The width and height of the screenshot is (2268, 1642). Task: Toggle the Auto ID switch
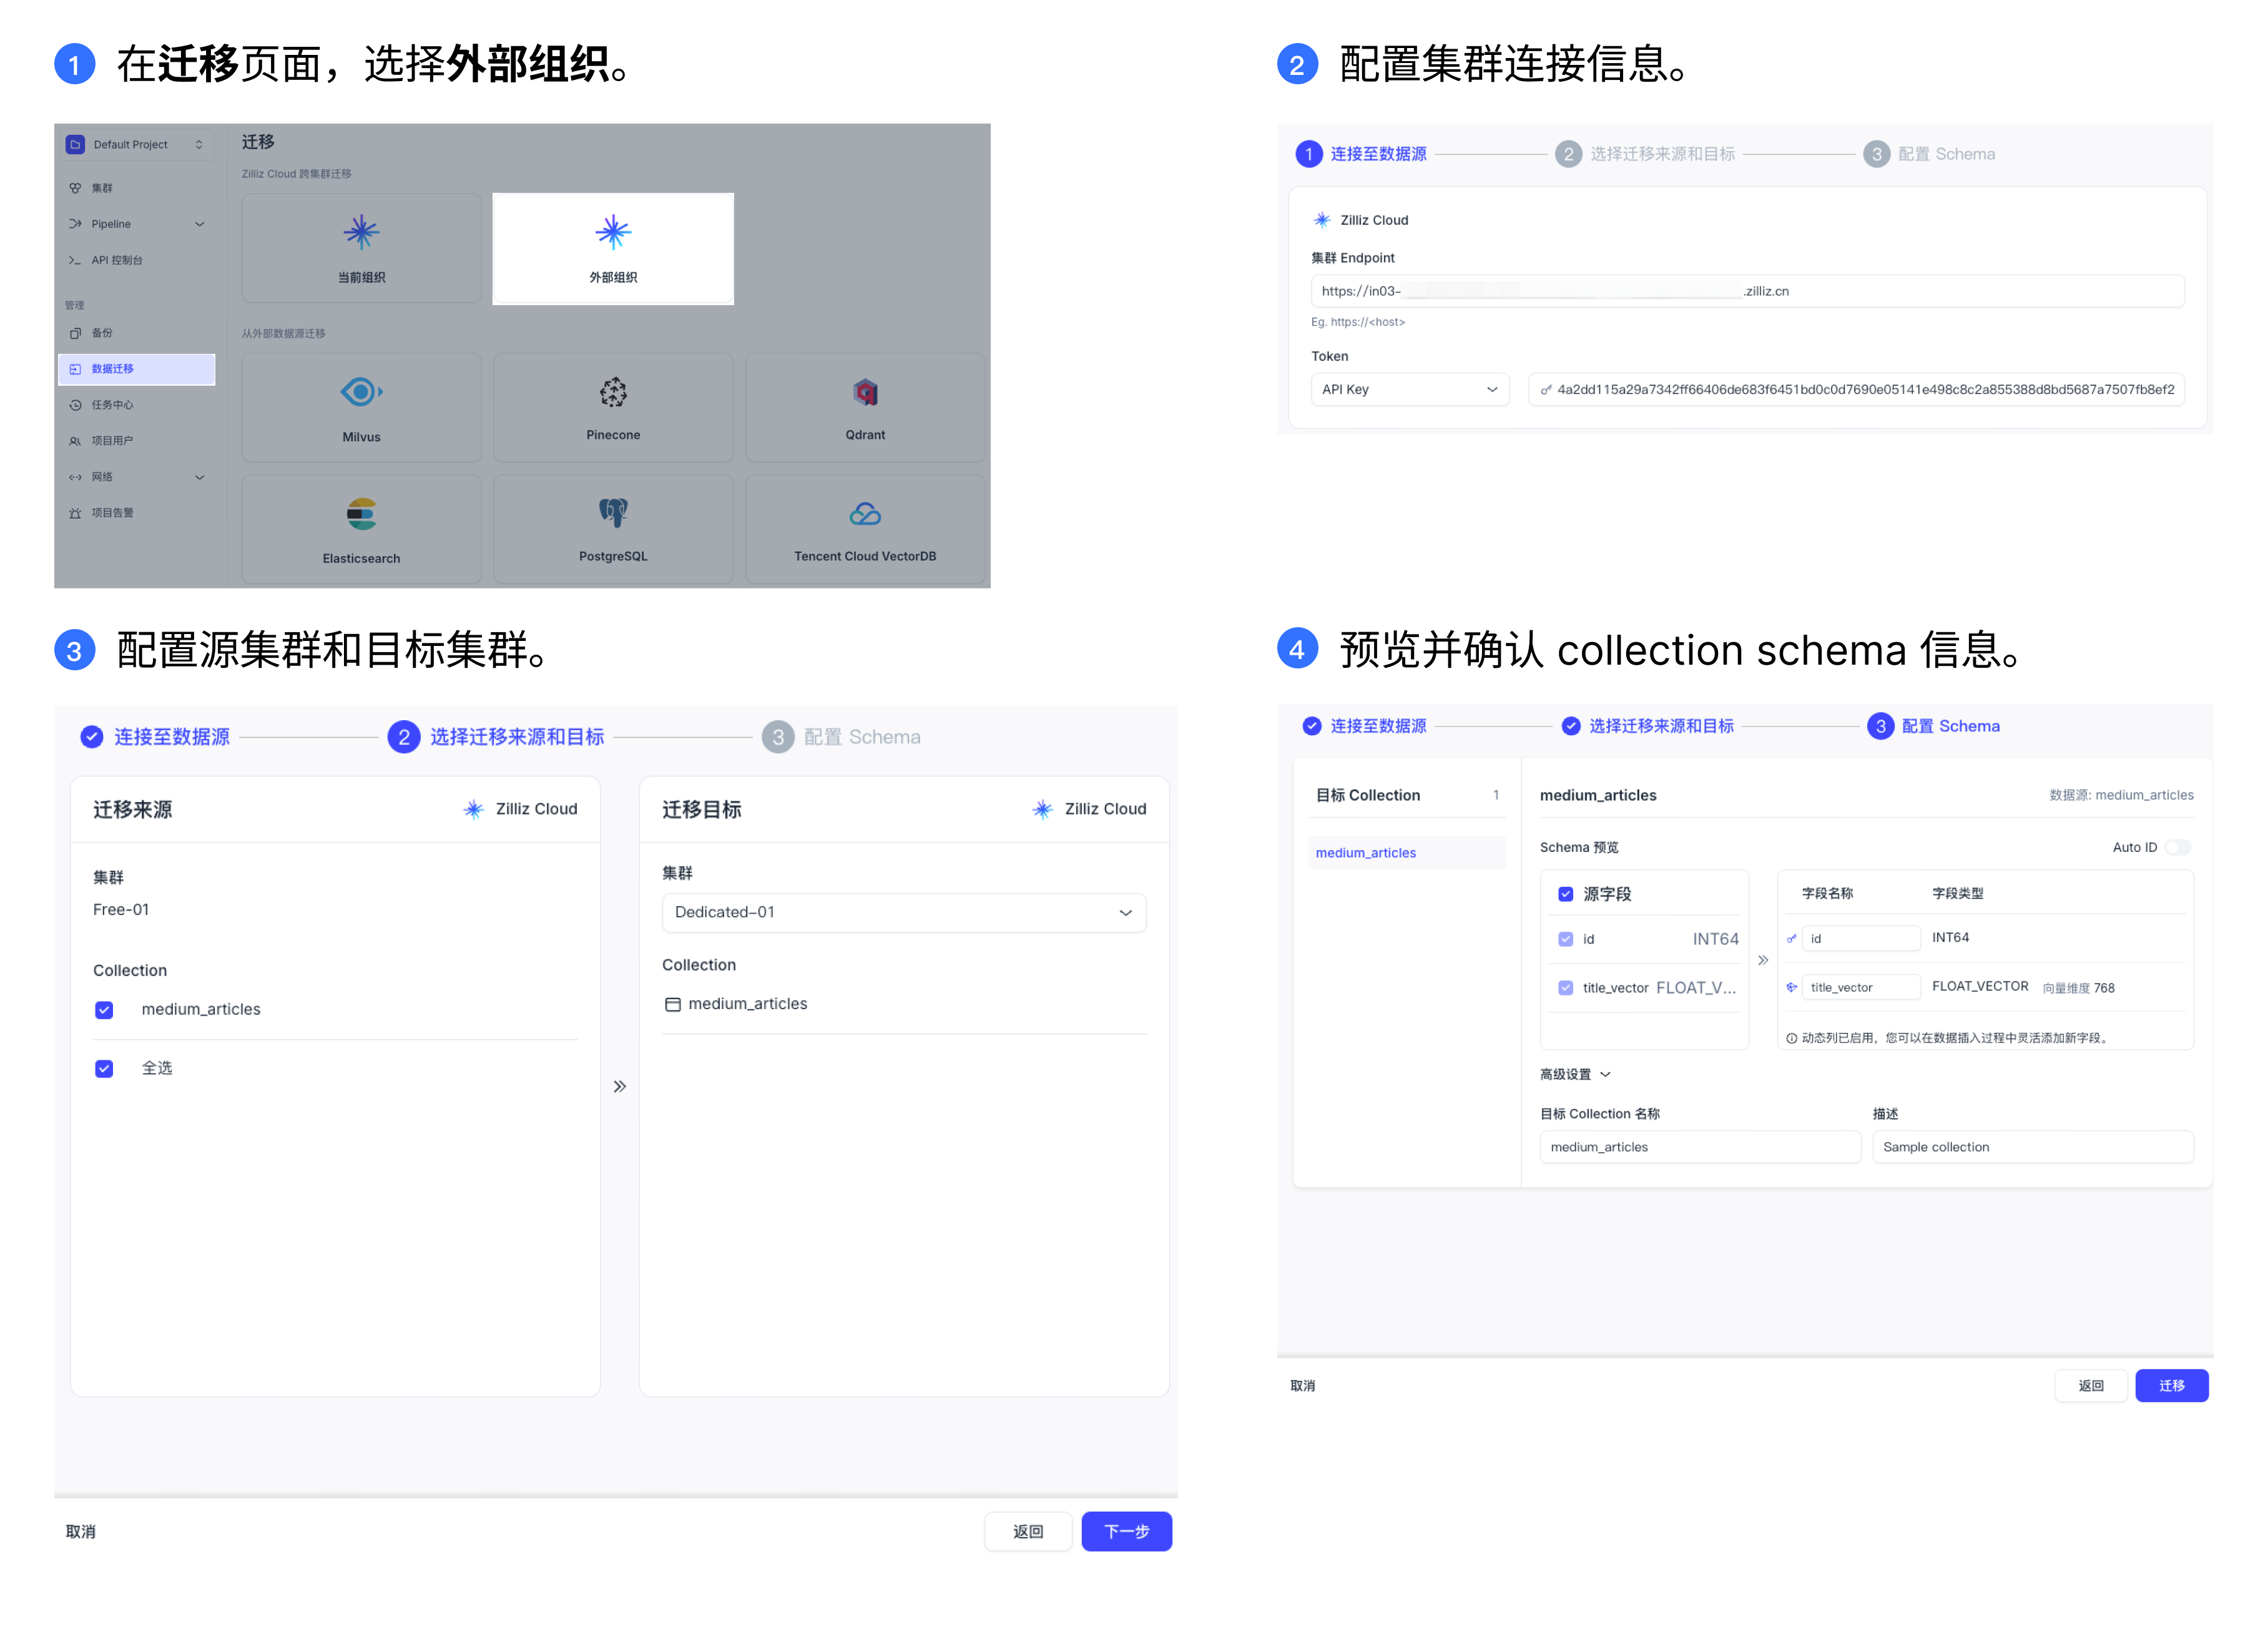tap(2177, 848)
